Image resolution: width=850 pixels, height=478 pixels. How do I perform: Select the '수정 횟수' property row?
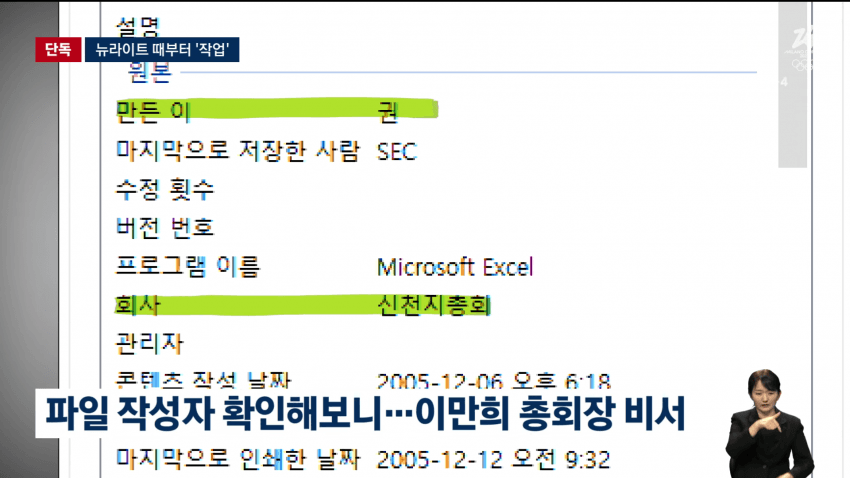pyautogui.click(x=164, y=190)
